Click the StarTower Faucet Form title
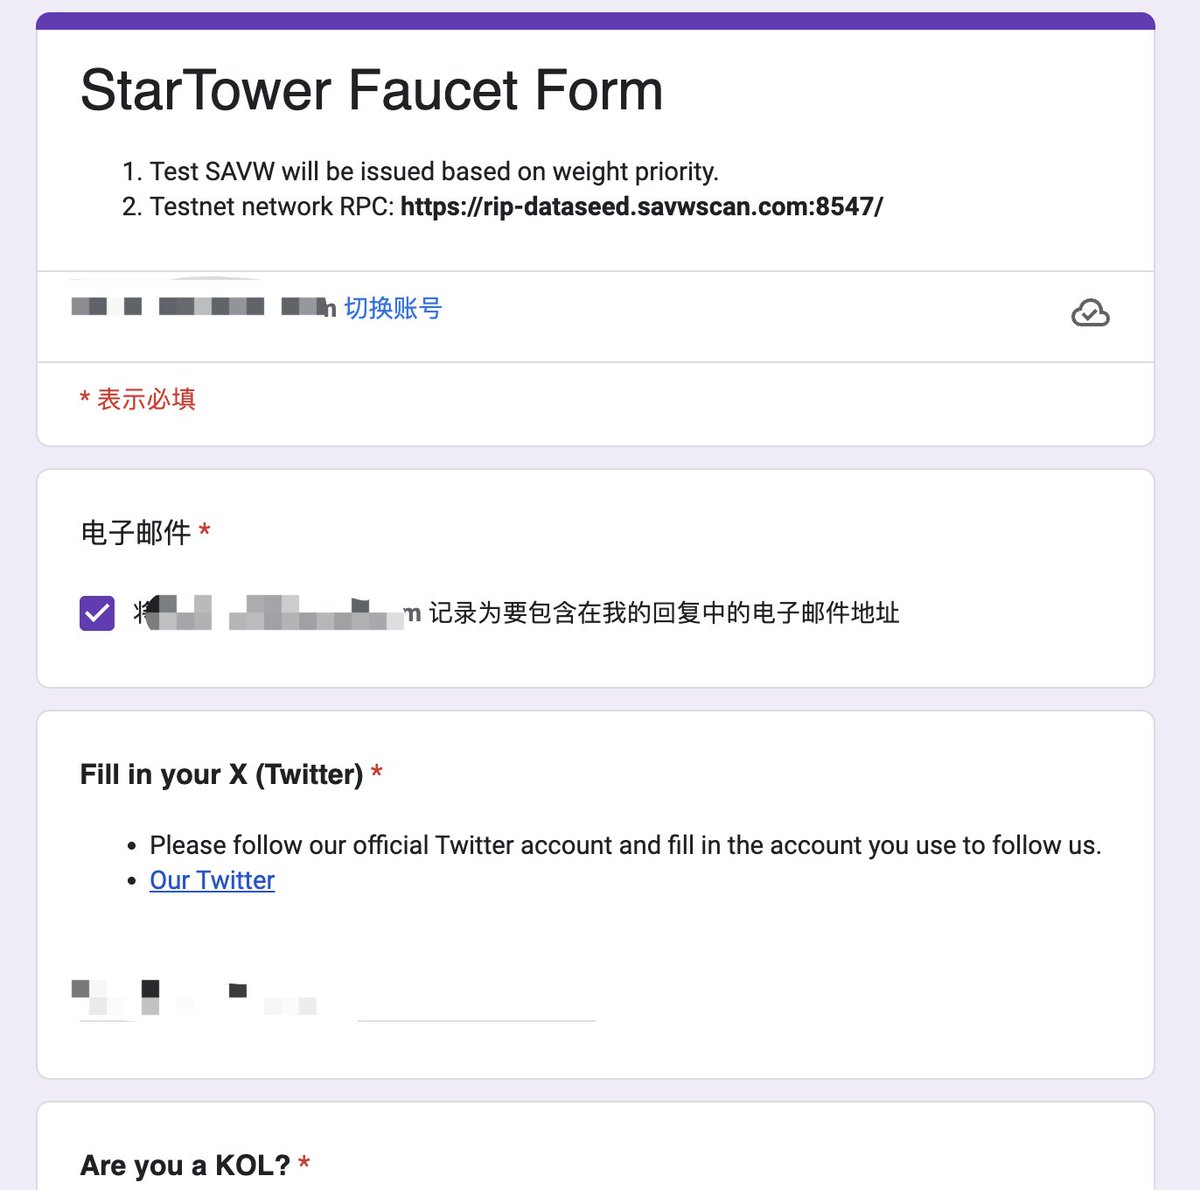Image resolution: width=1200 pixels, height=1190 pixels. [371, 90]
